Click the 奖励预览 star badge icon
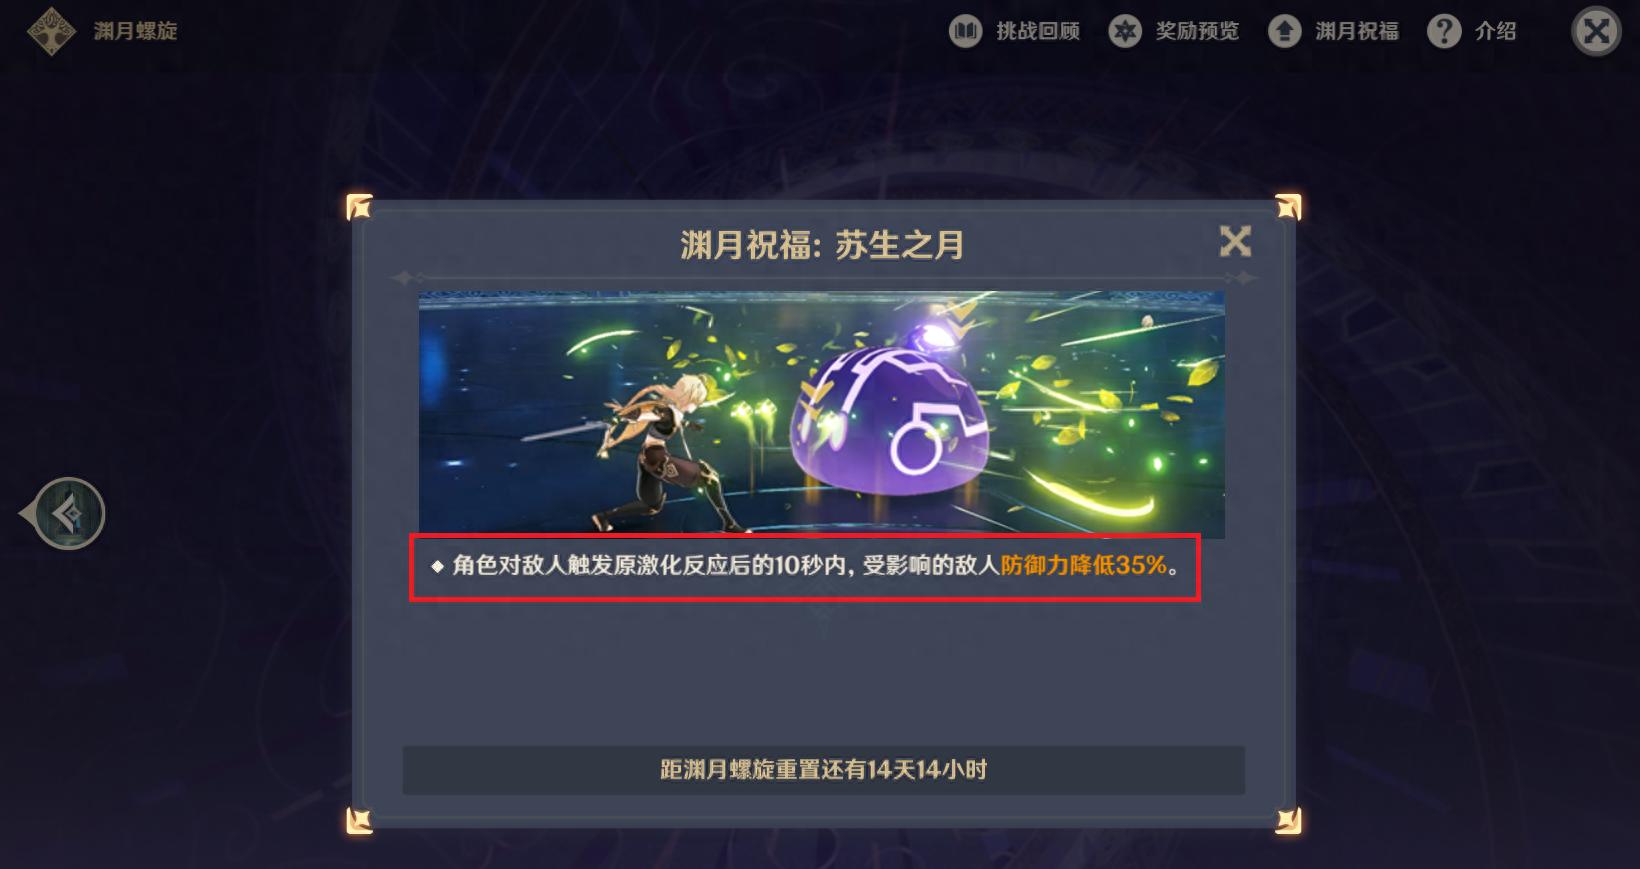The width and height of the screenshot is (1640, 869). click(x=1125, y=31)
